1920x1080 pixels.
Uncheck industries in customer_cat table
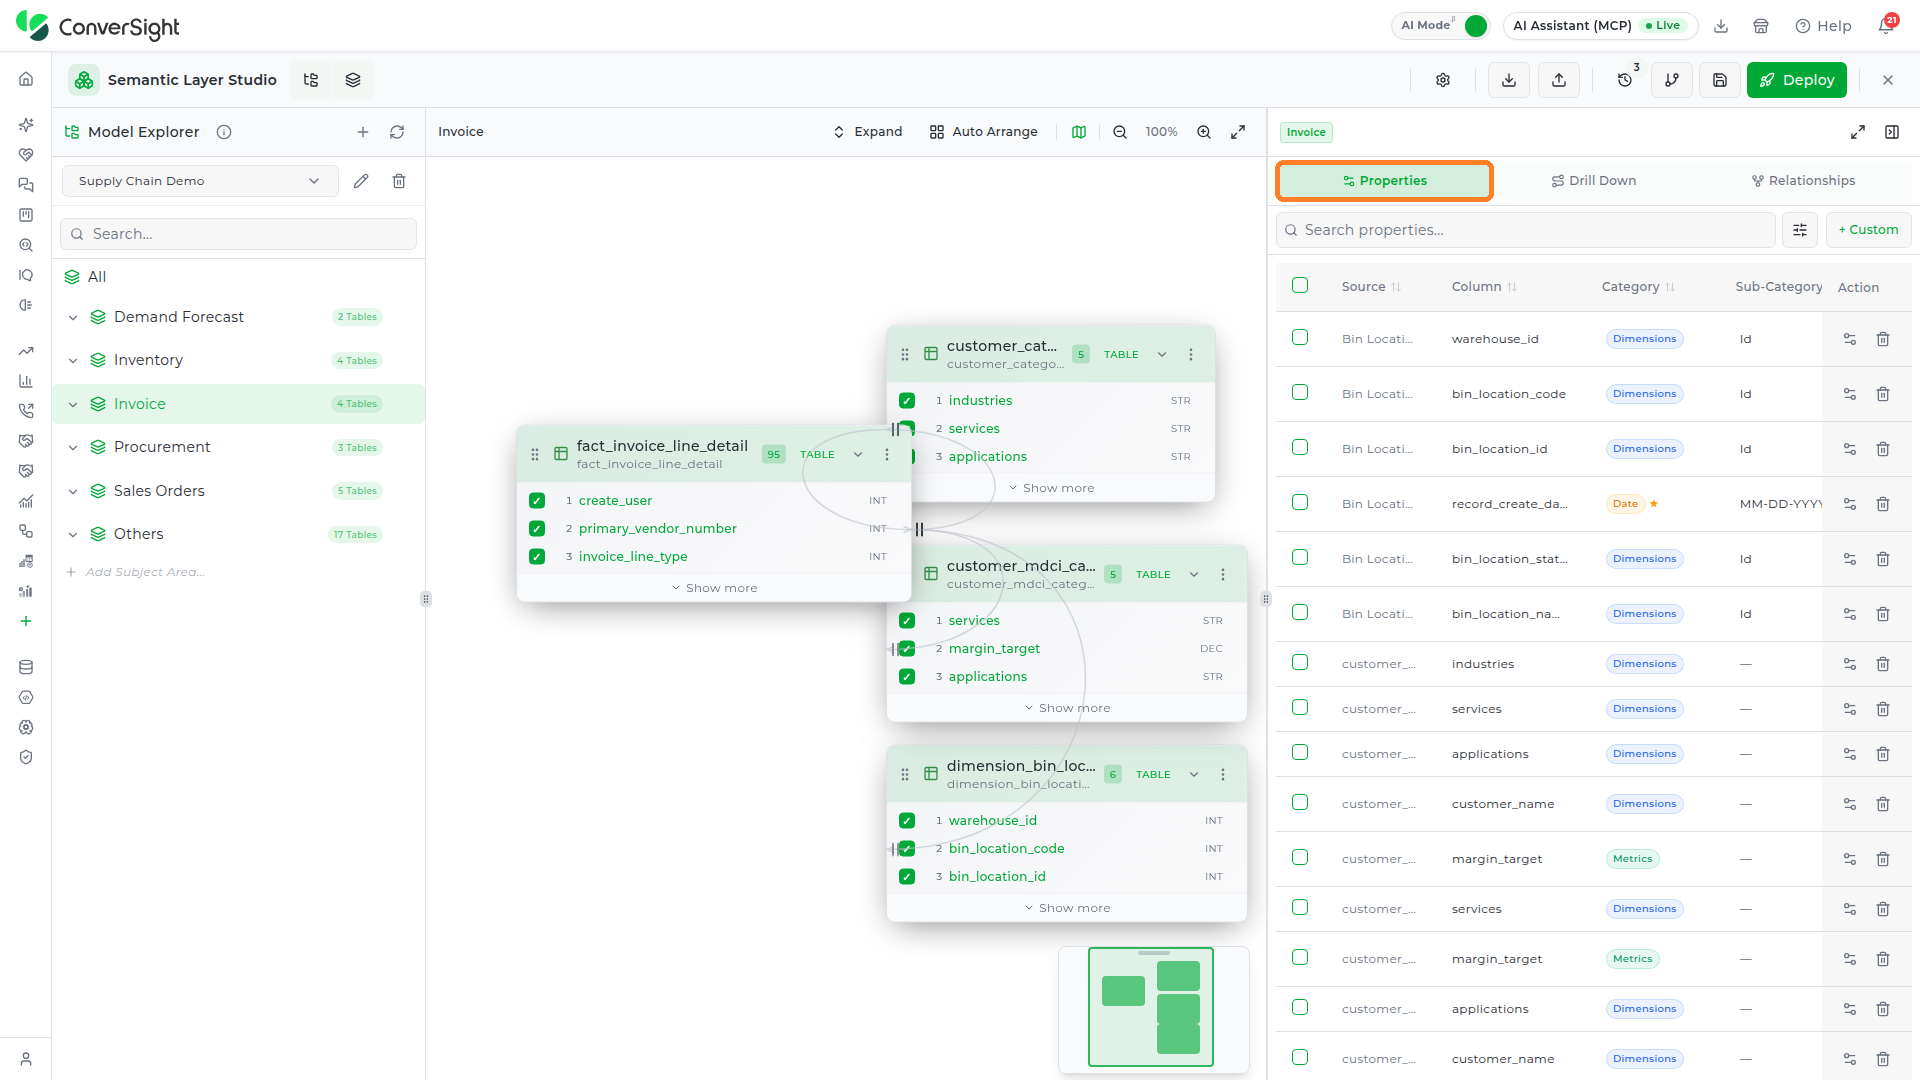907,401
